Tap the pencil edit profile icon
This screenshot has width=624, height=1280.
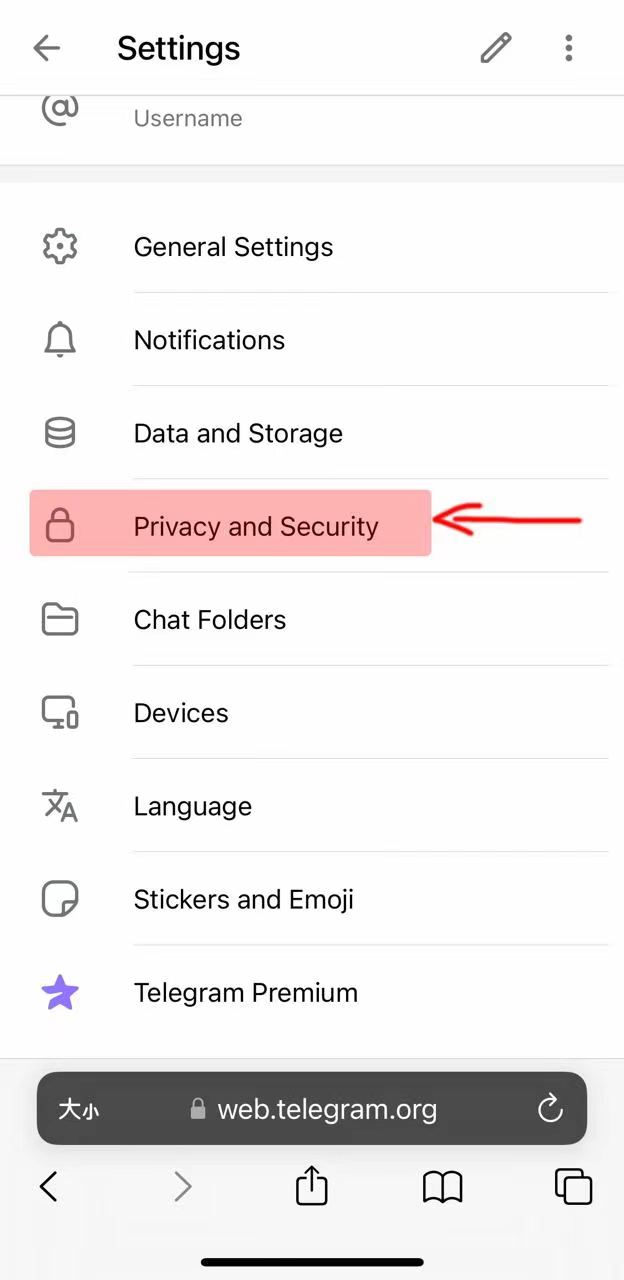coord(496,48)
